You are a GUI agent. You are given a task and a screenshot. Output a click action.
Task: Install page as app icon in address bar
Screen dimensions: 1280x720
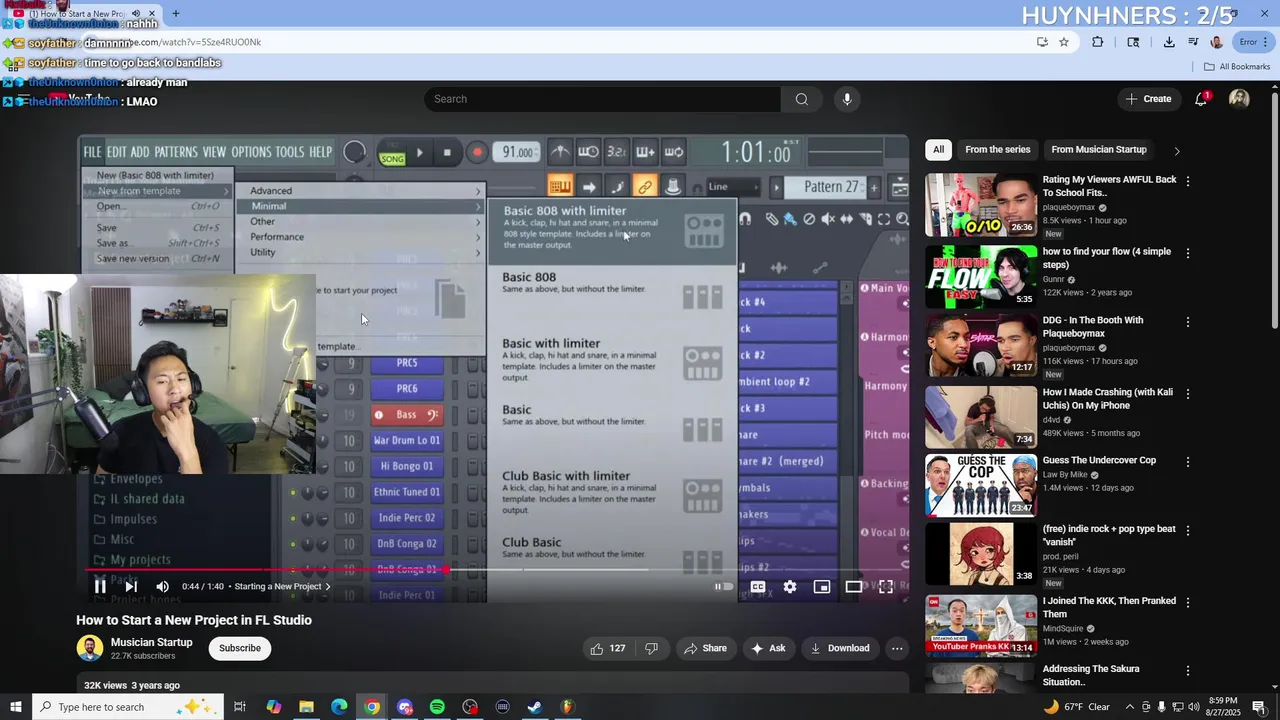[1042, 42]
